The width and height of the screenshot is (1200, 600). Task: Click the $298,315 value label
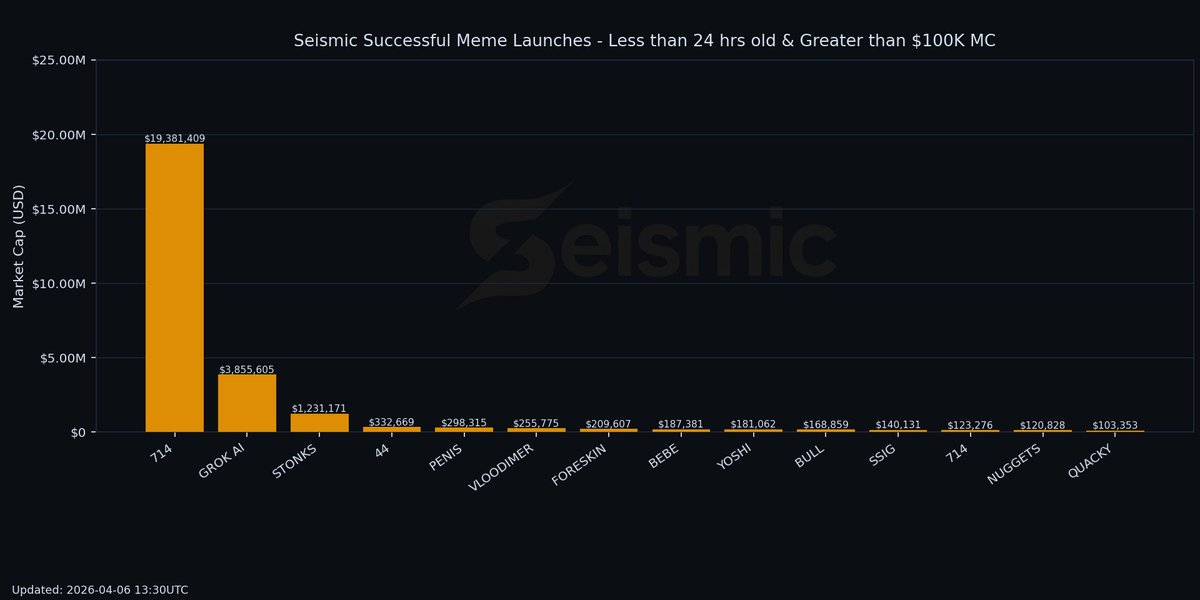(464, 423)
